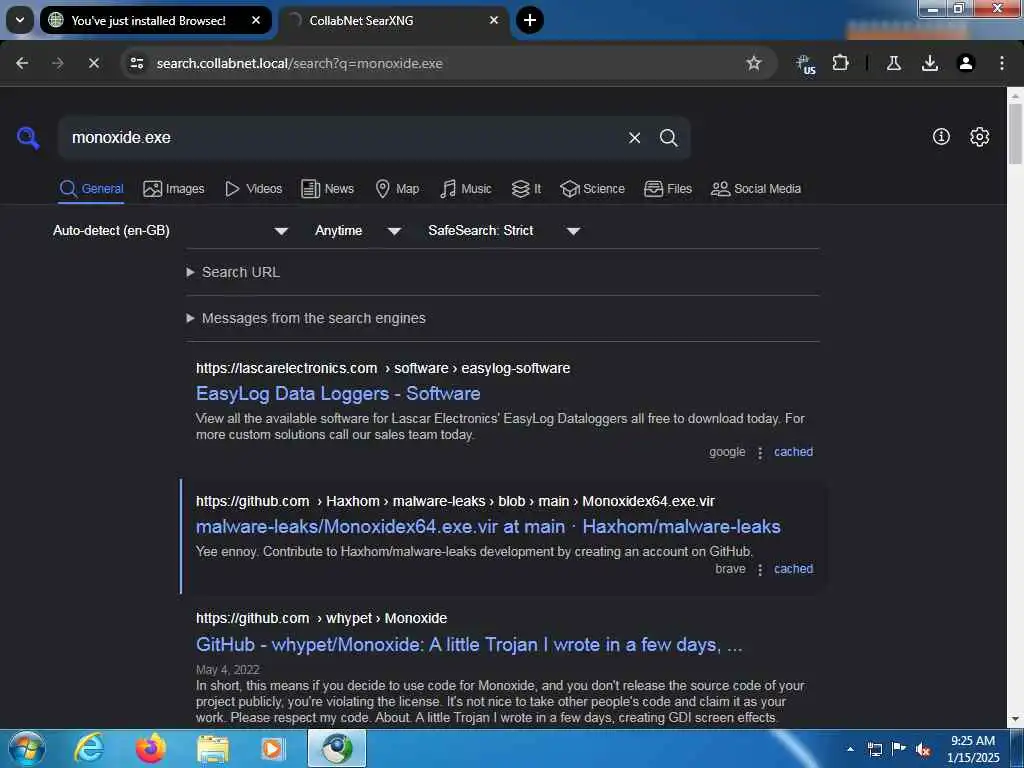The image size is (1024, 768).
Task: View site information icon in address bar
Action: coord(136,63)
